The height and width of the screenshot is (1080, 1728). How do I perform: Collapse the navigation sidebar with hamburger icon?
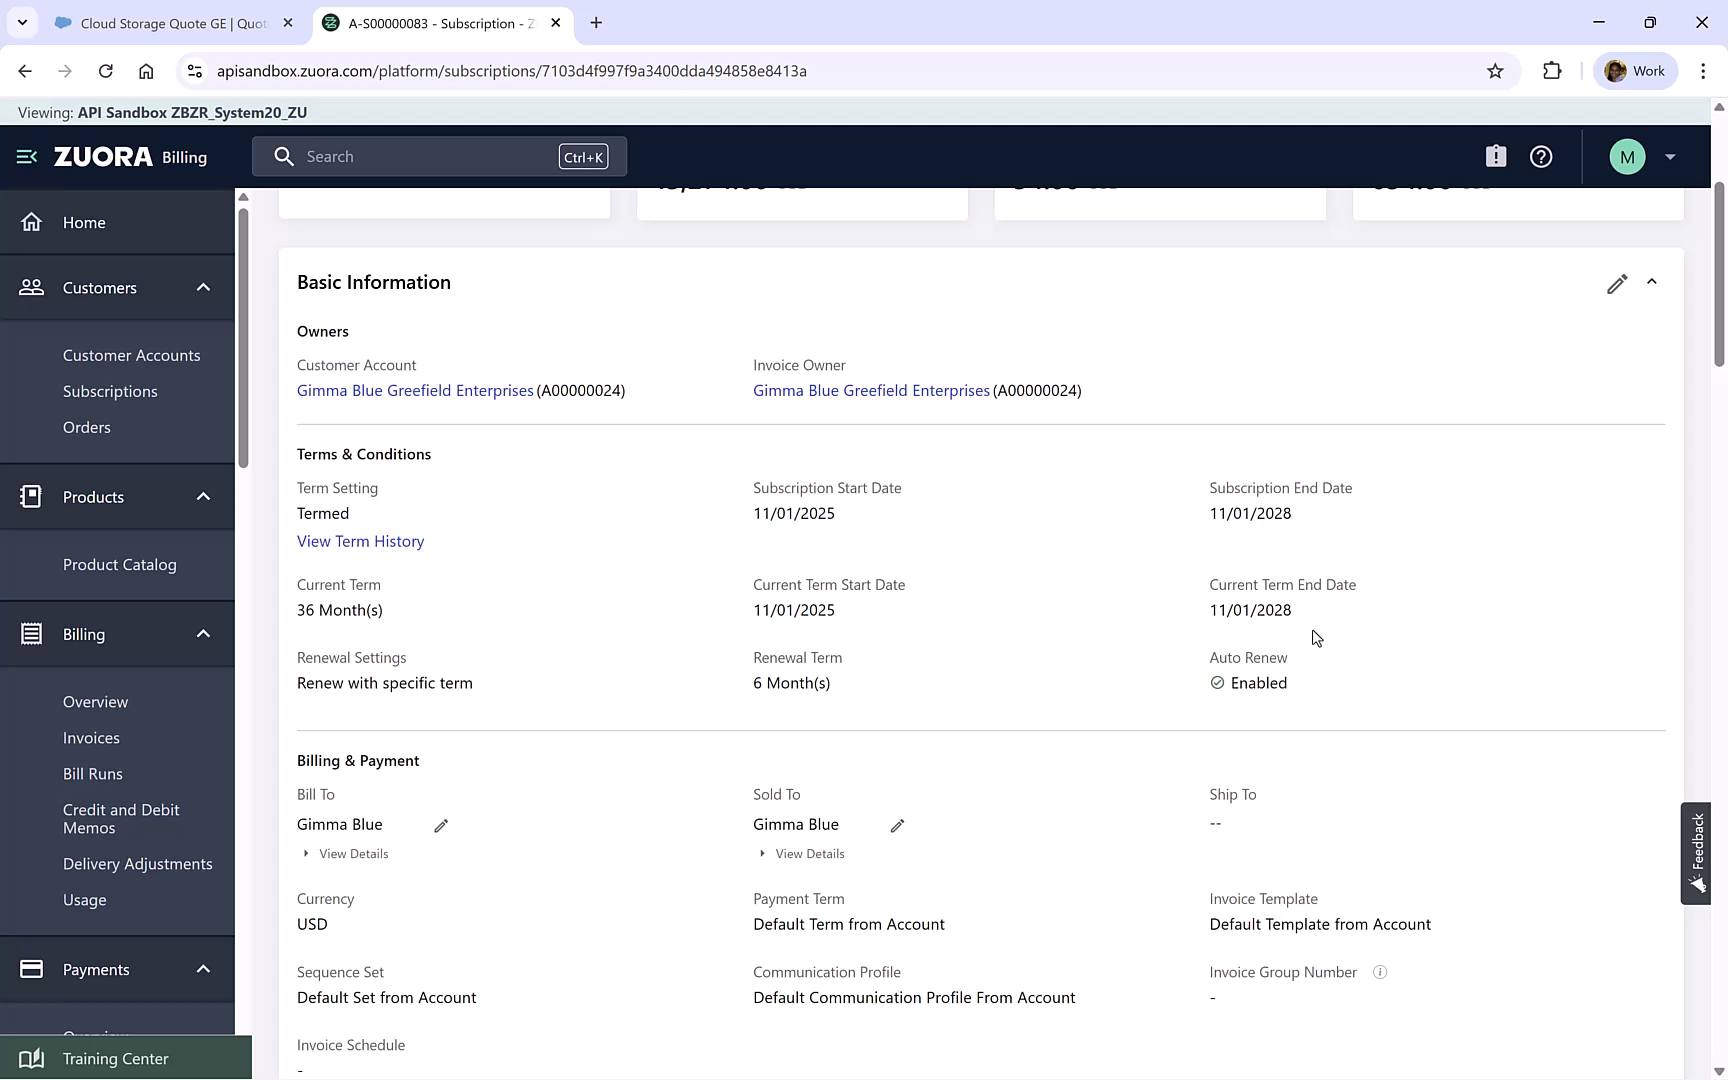tap(25, 156)
